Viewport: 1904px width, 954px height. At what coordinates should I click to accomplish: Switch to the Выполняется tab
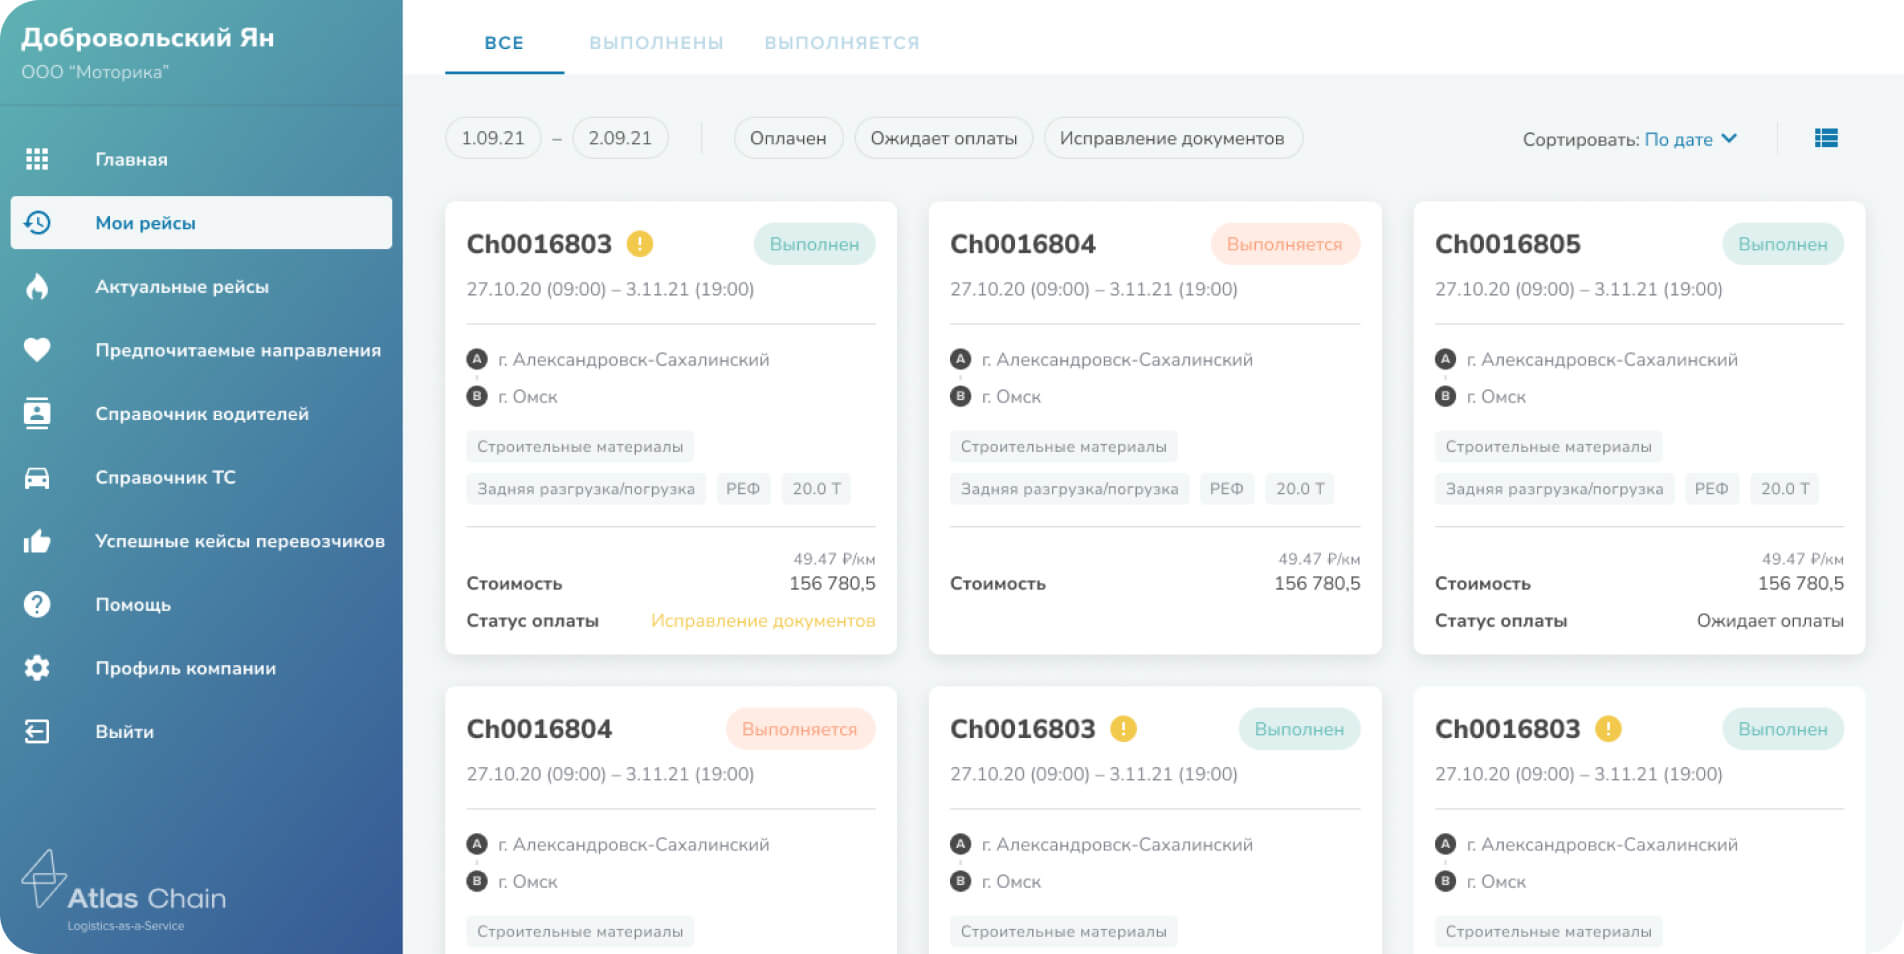[x=842, y=43]
